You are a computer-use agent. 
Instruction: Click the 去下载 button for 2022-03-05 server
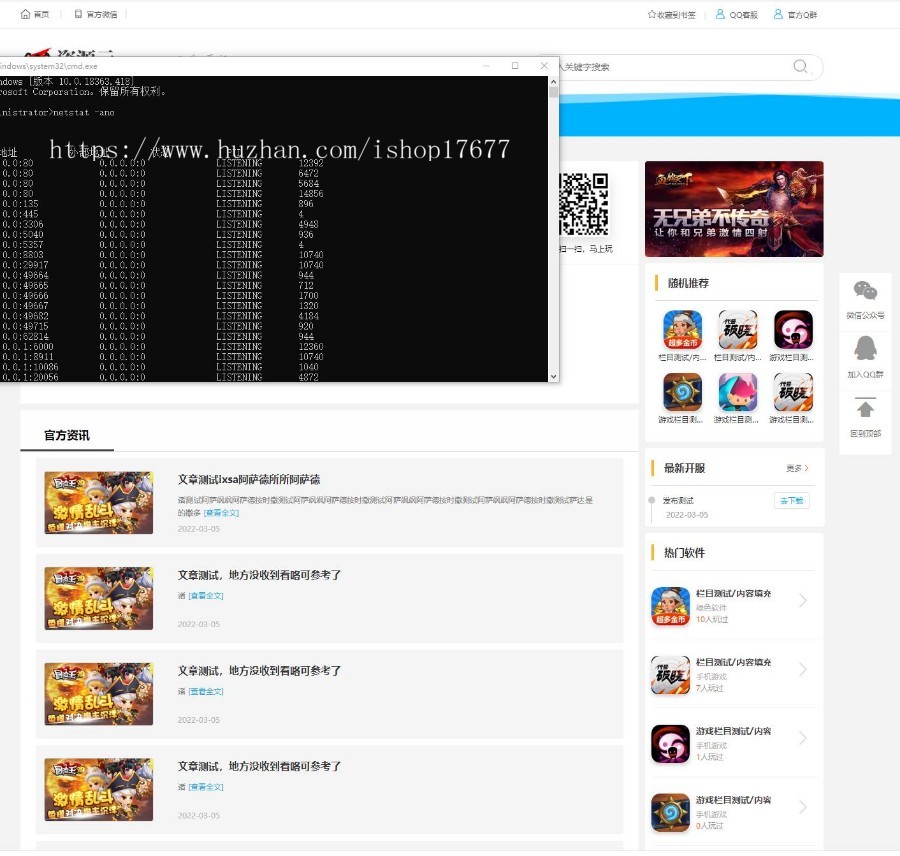tap(792, 501)
